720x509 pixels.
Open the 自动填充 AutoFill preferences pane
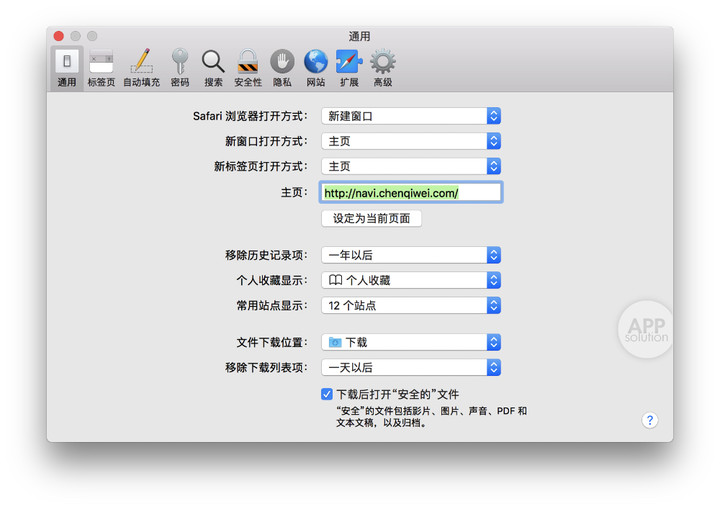click(x=141, y=68)
